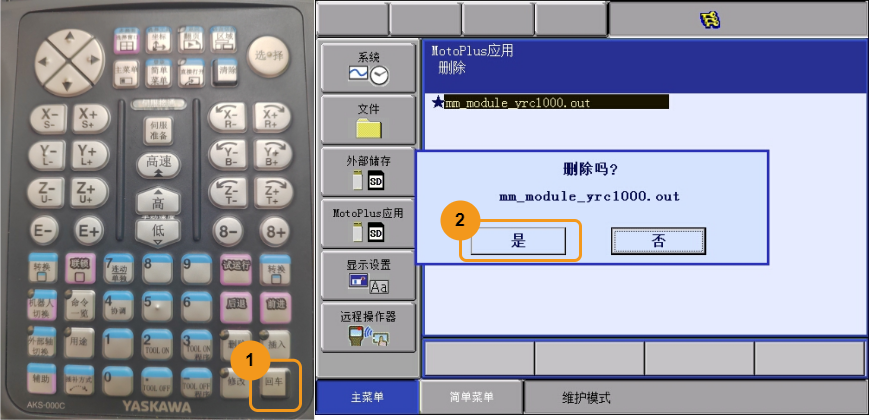Push numeric key 7 连动单独
The height and width of the screenshot is (420, 870).
tap(118, 269)
